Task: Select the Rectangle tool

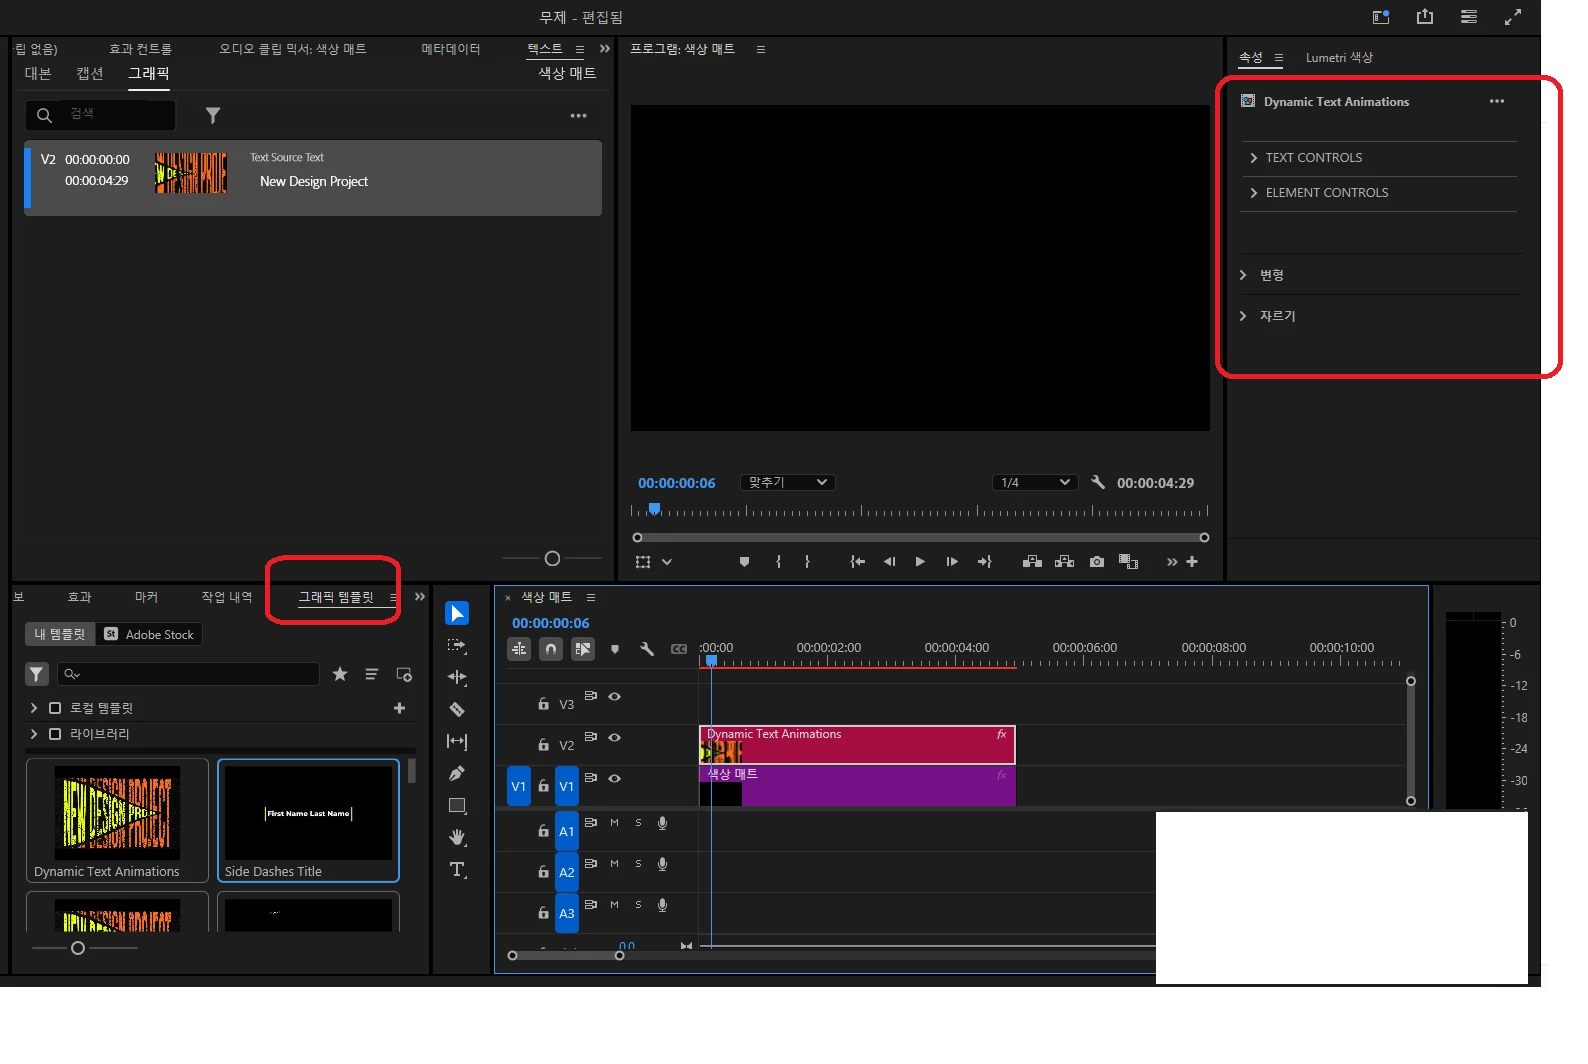Action: 457,805
